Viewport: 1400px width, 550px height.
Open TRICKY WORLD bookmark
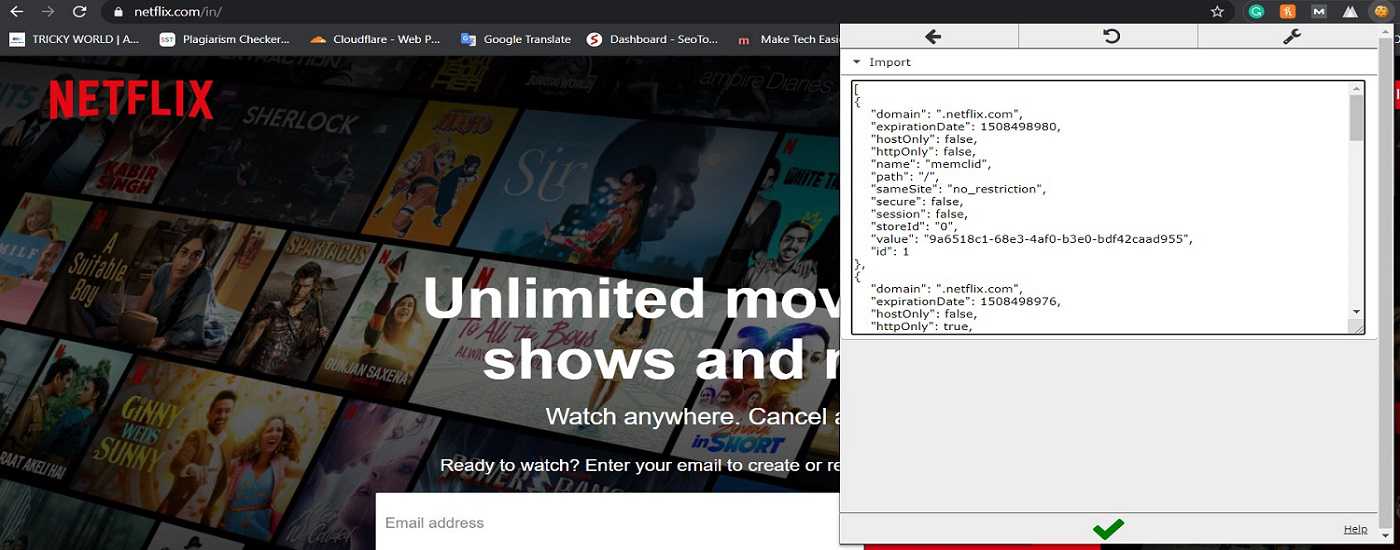pyautogui.click(x=75, y=39)
